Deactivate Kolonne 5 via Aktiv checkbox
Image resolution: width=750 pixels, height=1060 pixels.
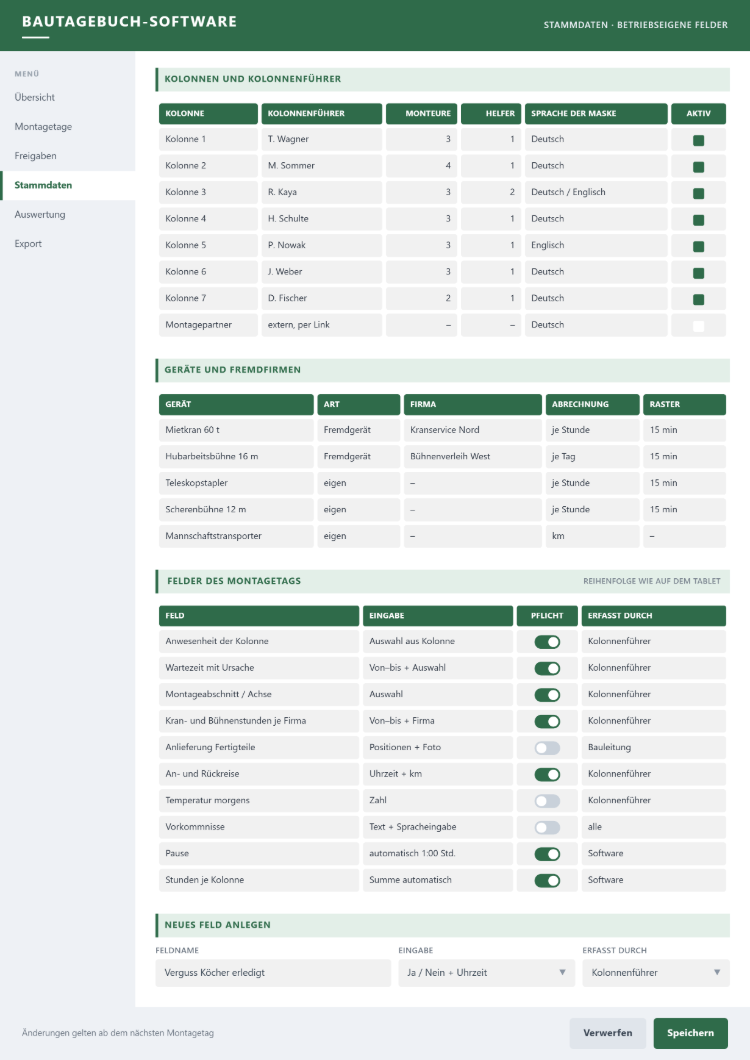point(699,247)
